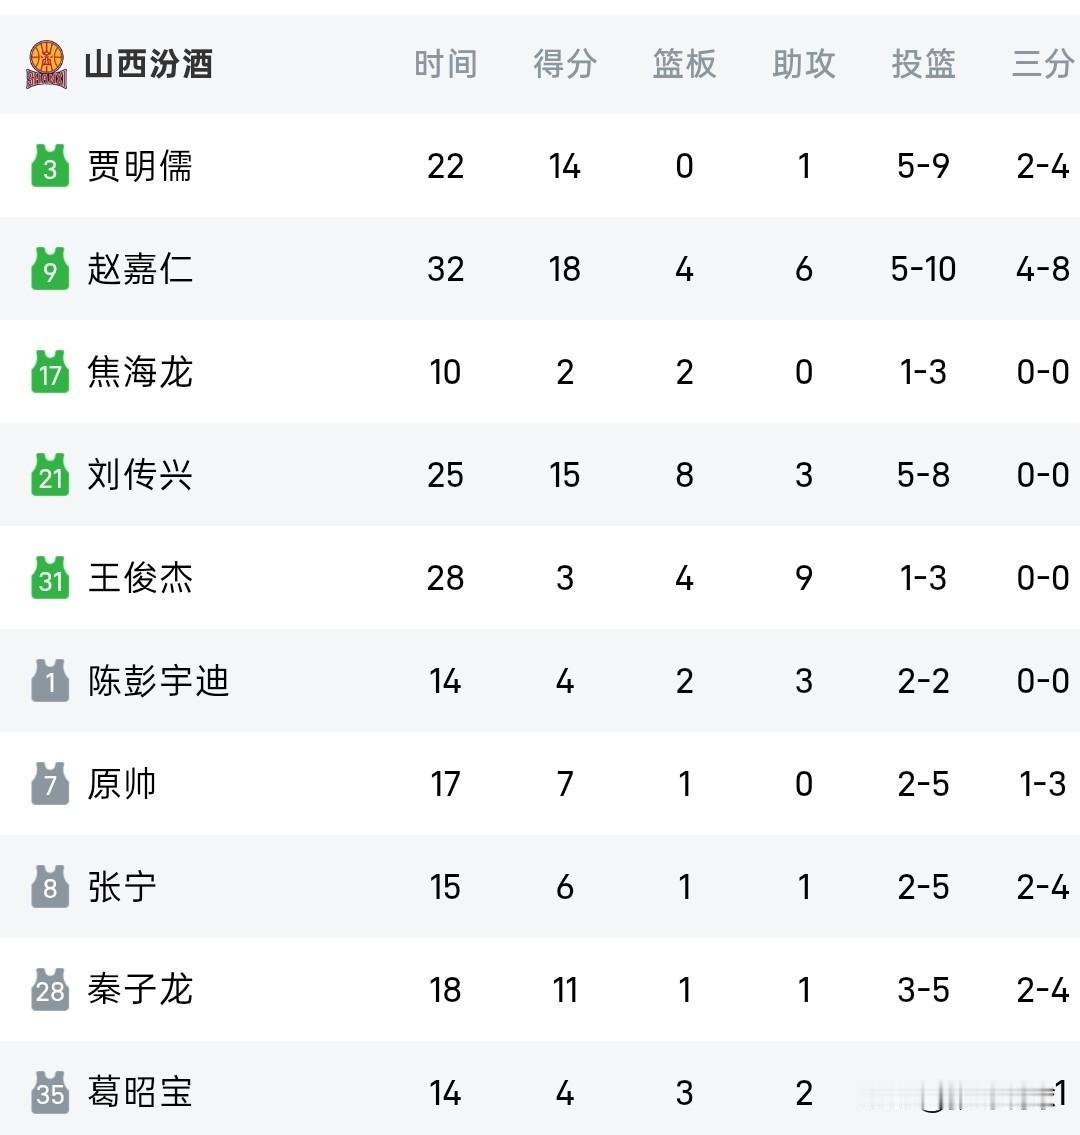Image resolution: width=1080 pixels, height=1135 pixels.
Task: Open player 赵嘉仁's name
Action: 140,269
